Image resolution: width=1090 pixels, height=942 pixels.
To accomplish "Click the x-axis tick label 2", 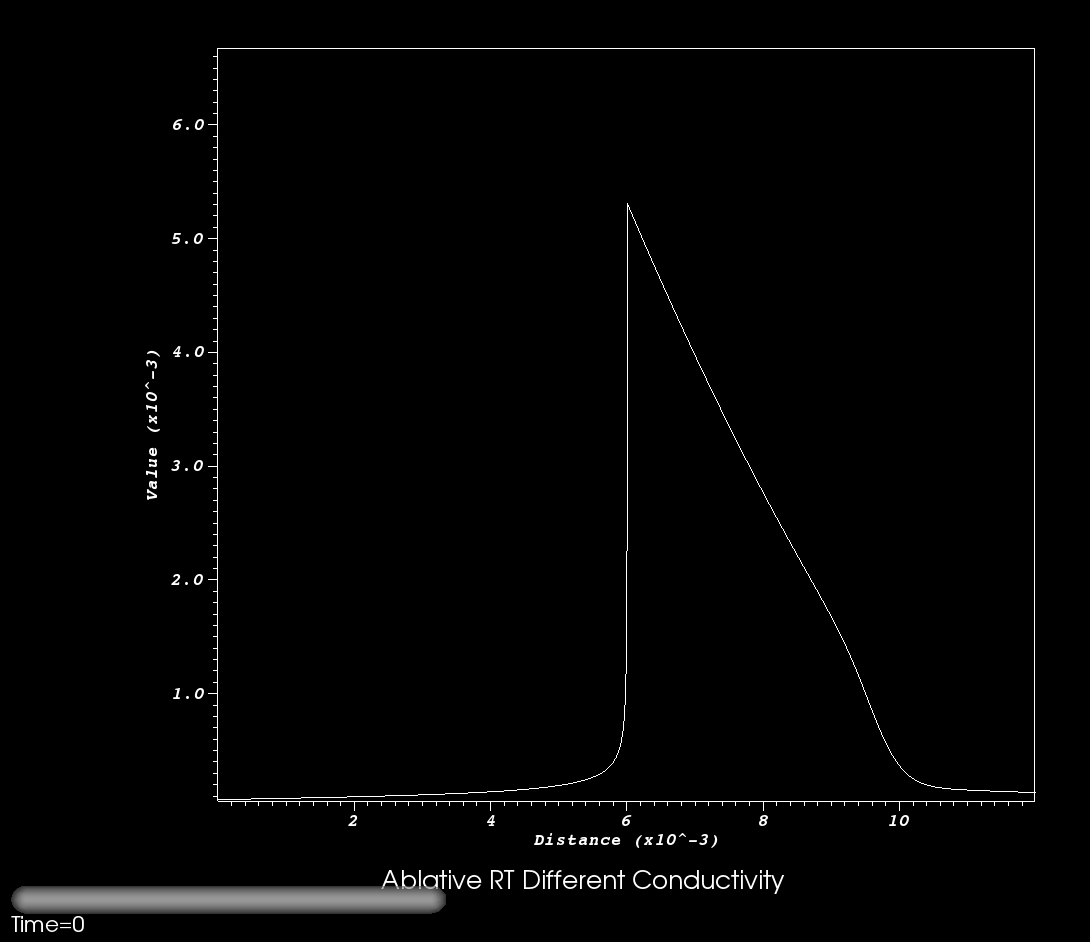I will coord(353,820).
